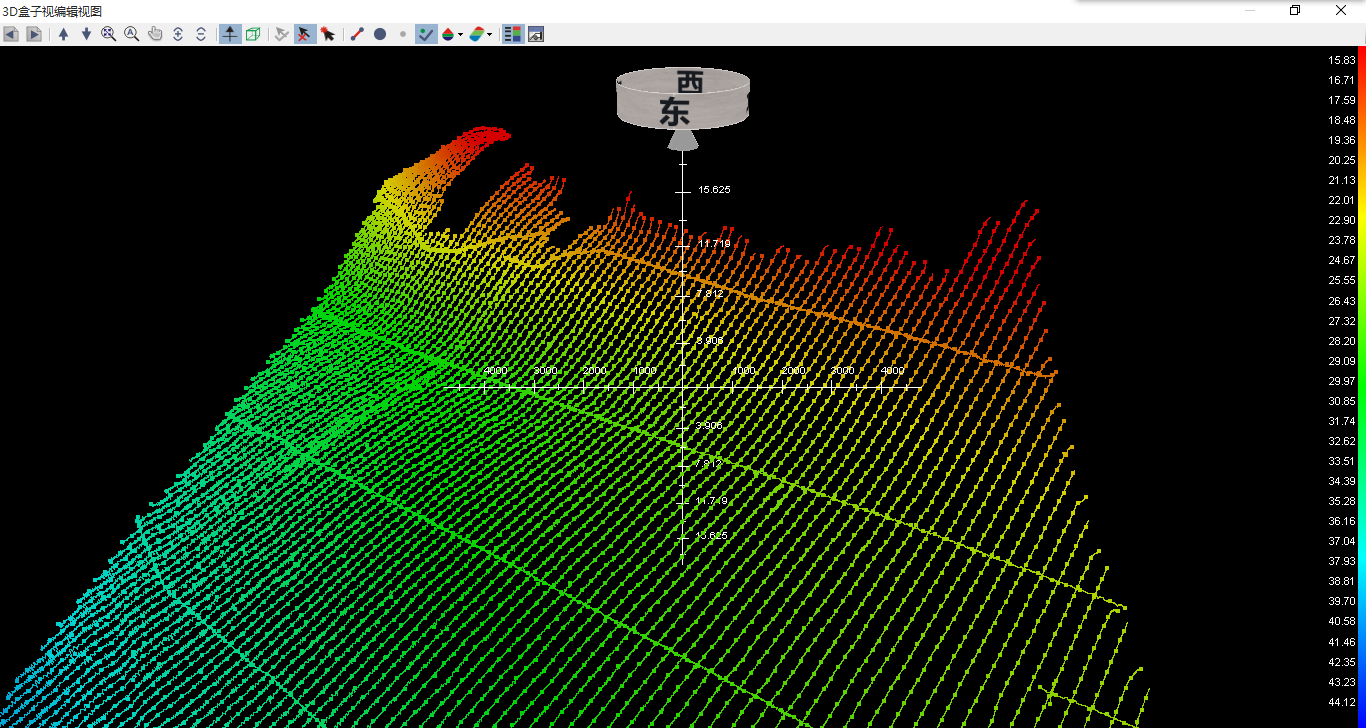This screenshot has height=728, width=1366.
Task: Click the blue up arrow icon
Action: tap(64, 34)
